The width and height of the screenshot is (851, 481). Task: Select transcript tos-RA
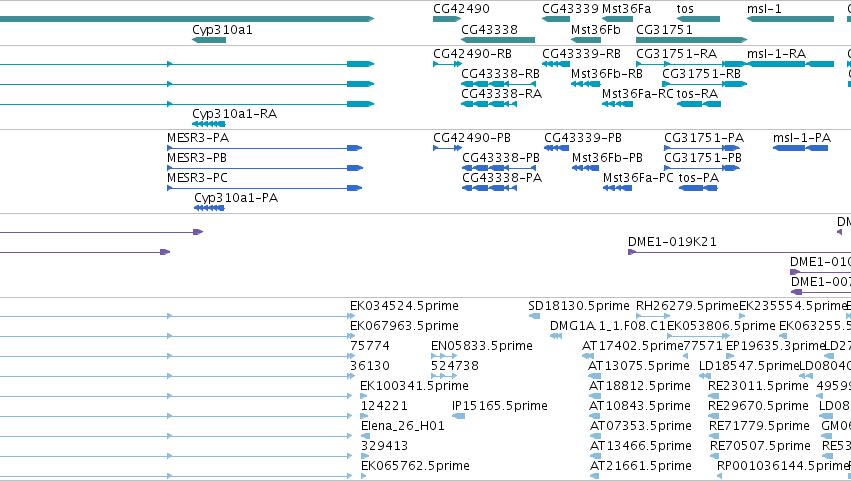click(697, 94)
